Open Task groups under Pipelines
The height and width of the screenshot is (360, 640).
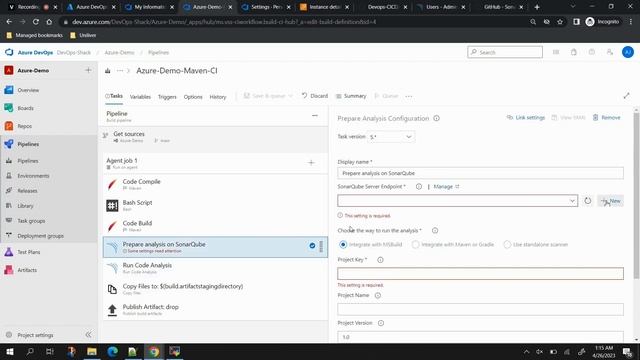(x=31, y=221)
